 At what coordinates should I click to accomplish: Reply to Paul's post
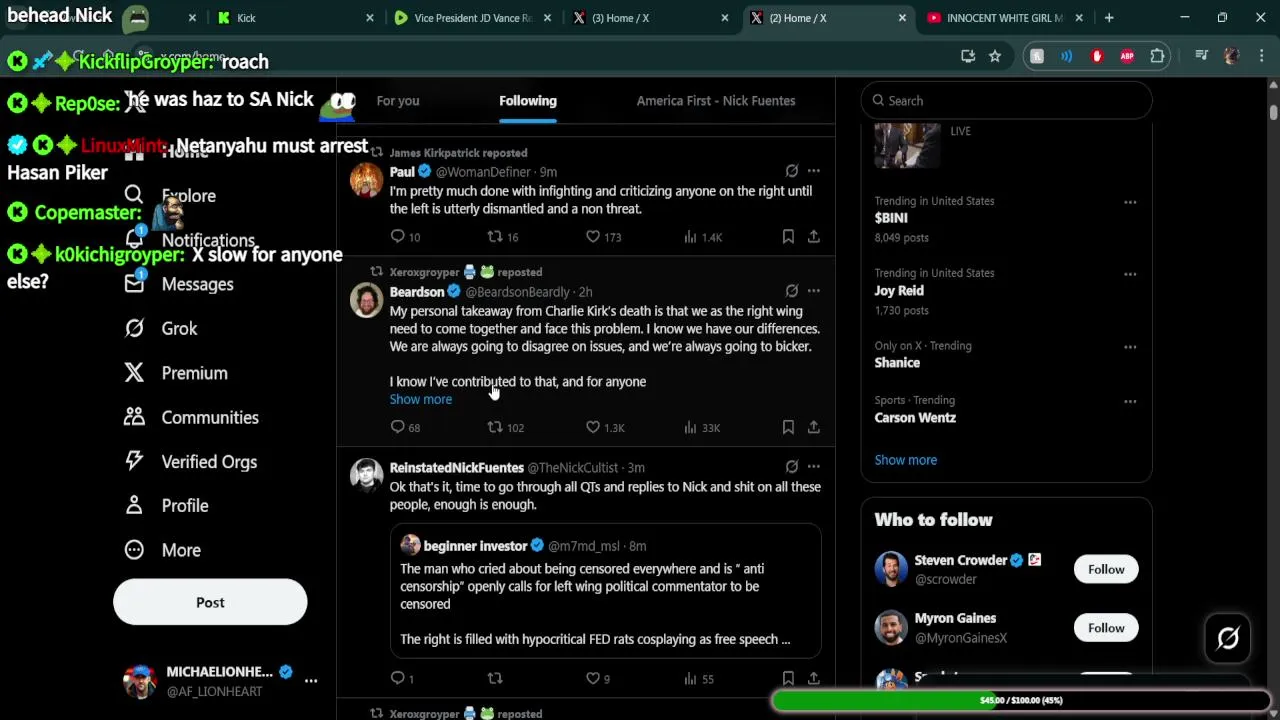click(398, 237)
